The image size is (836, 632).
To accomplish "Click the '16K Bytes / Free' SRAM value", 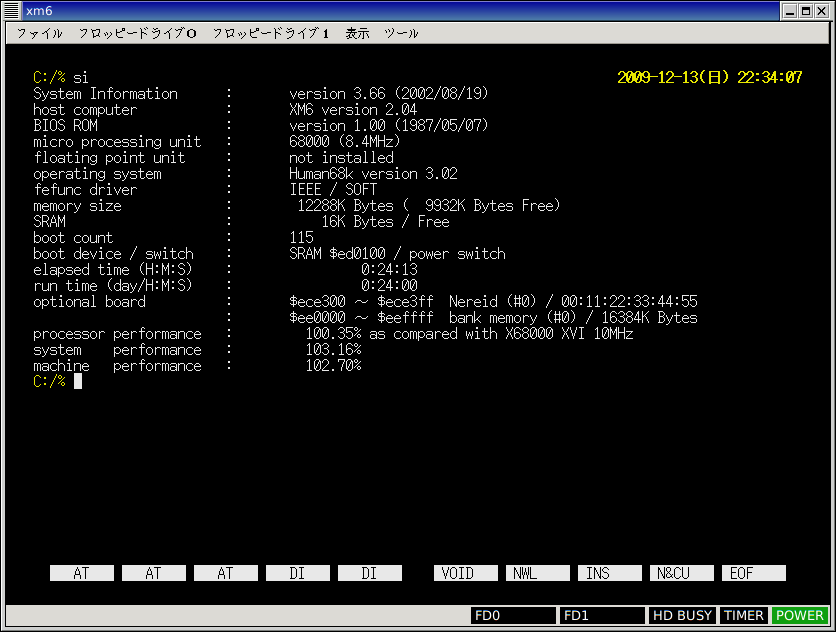I will 385,222.
